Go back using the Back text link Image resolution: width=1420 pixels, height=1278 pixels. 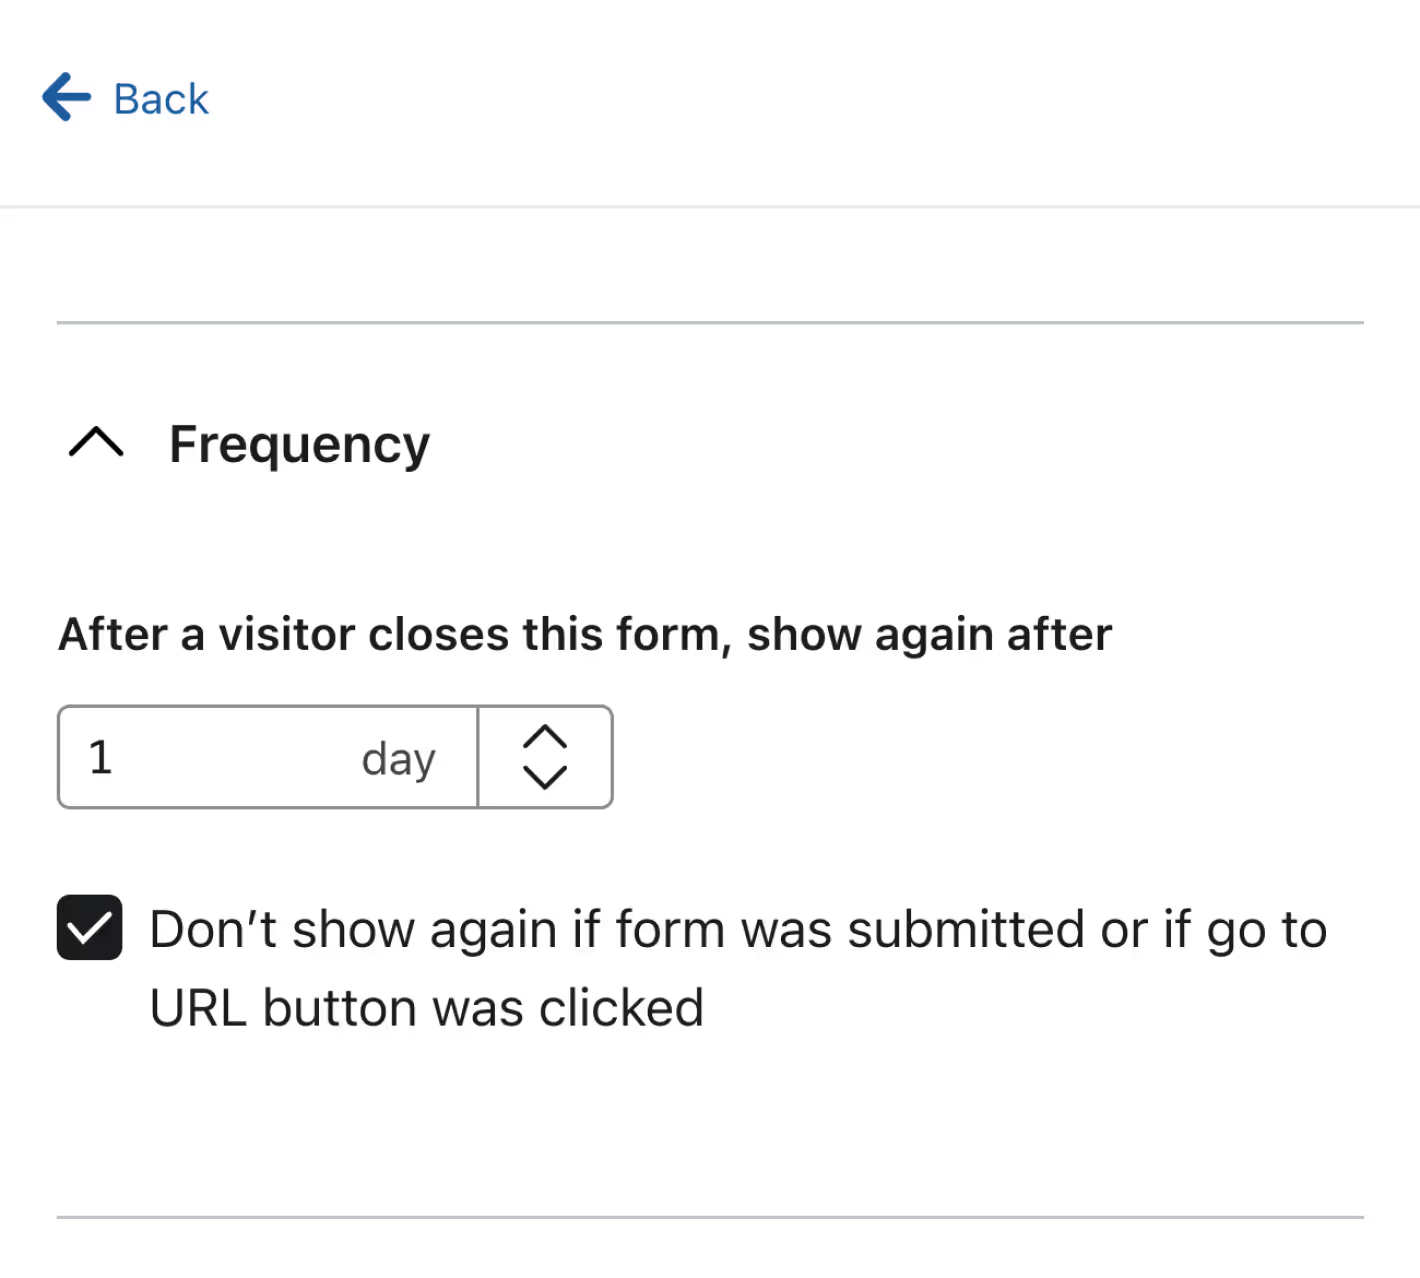click(x=161, y=99)
